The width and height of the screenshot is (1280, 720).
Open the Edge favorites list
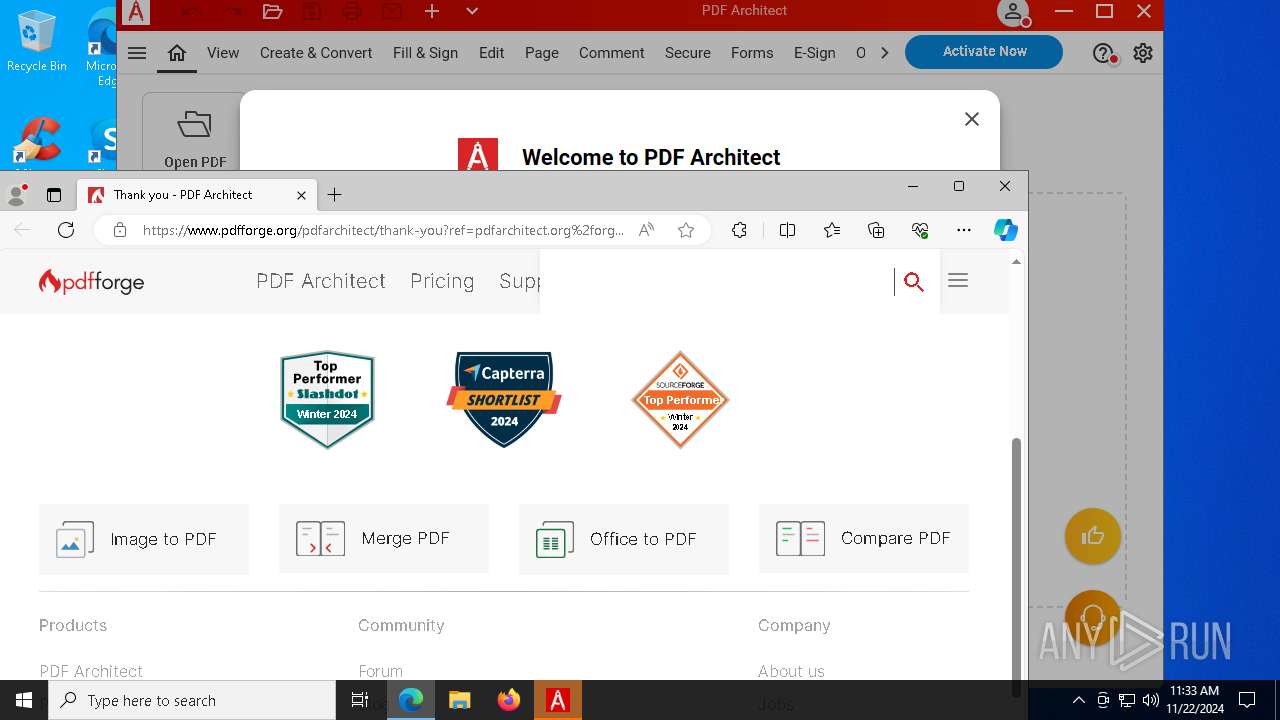click(x=832, y=230)
